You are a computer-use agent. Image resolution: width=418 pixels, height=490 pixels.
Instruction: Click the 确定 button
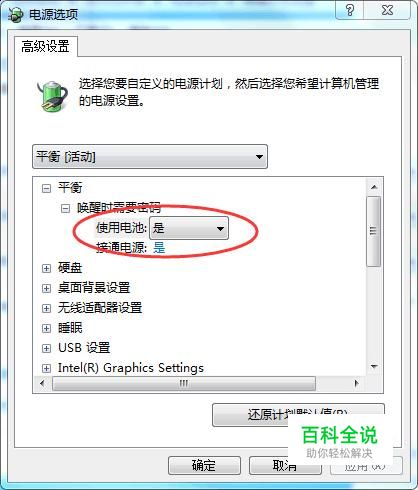[x=204, y=465]
